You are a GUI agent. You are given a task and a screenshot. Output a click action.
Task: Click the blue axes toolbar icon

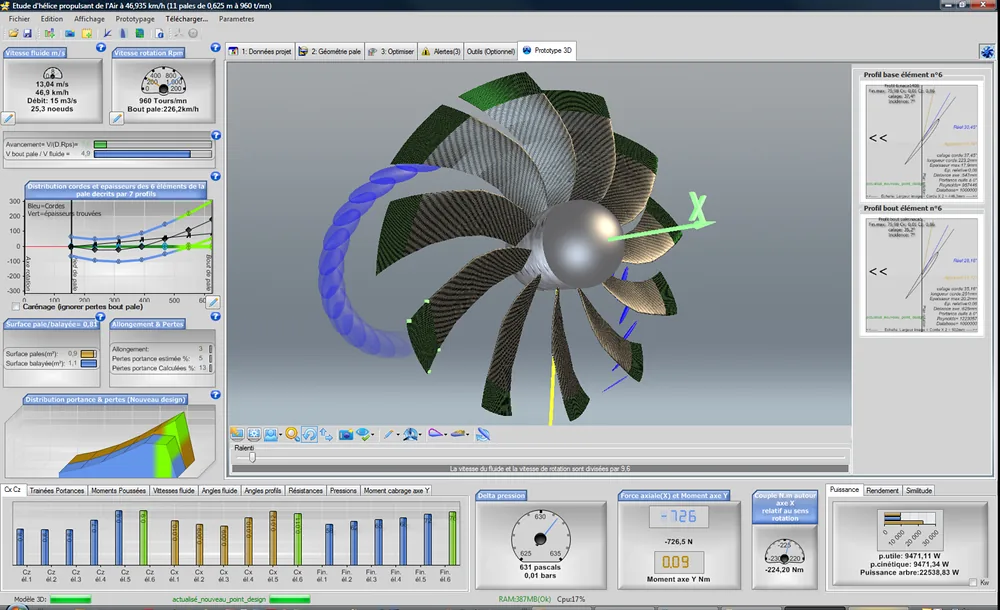click(108, 33)
